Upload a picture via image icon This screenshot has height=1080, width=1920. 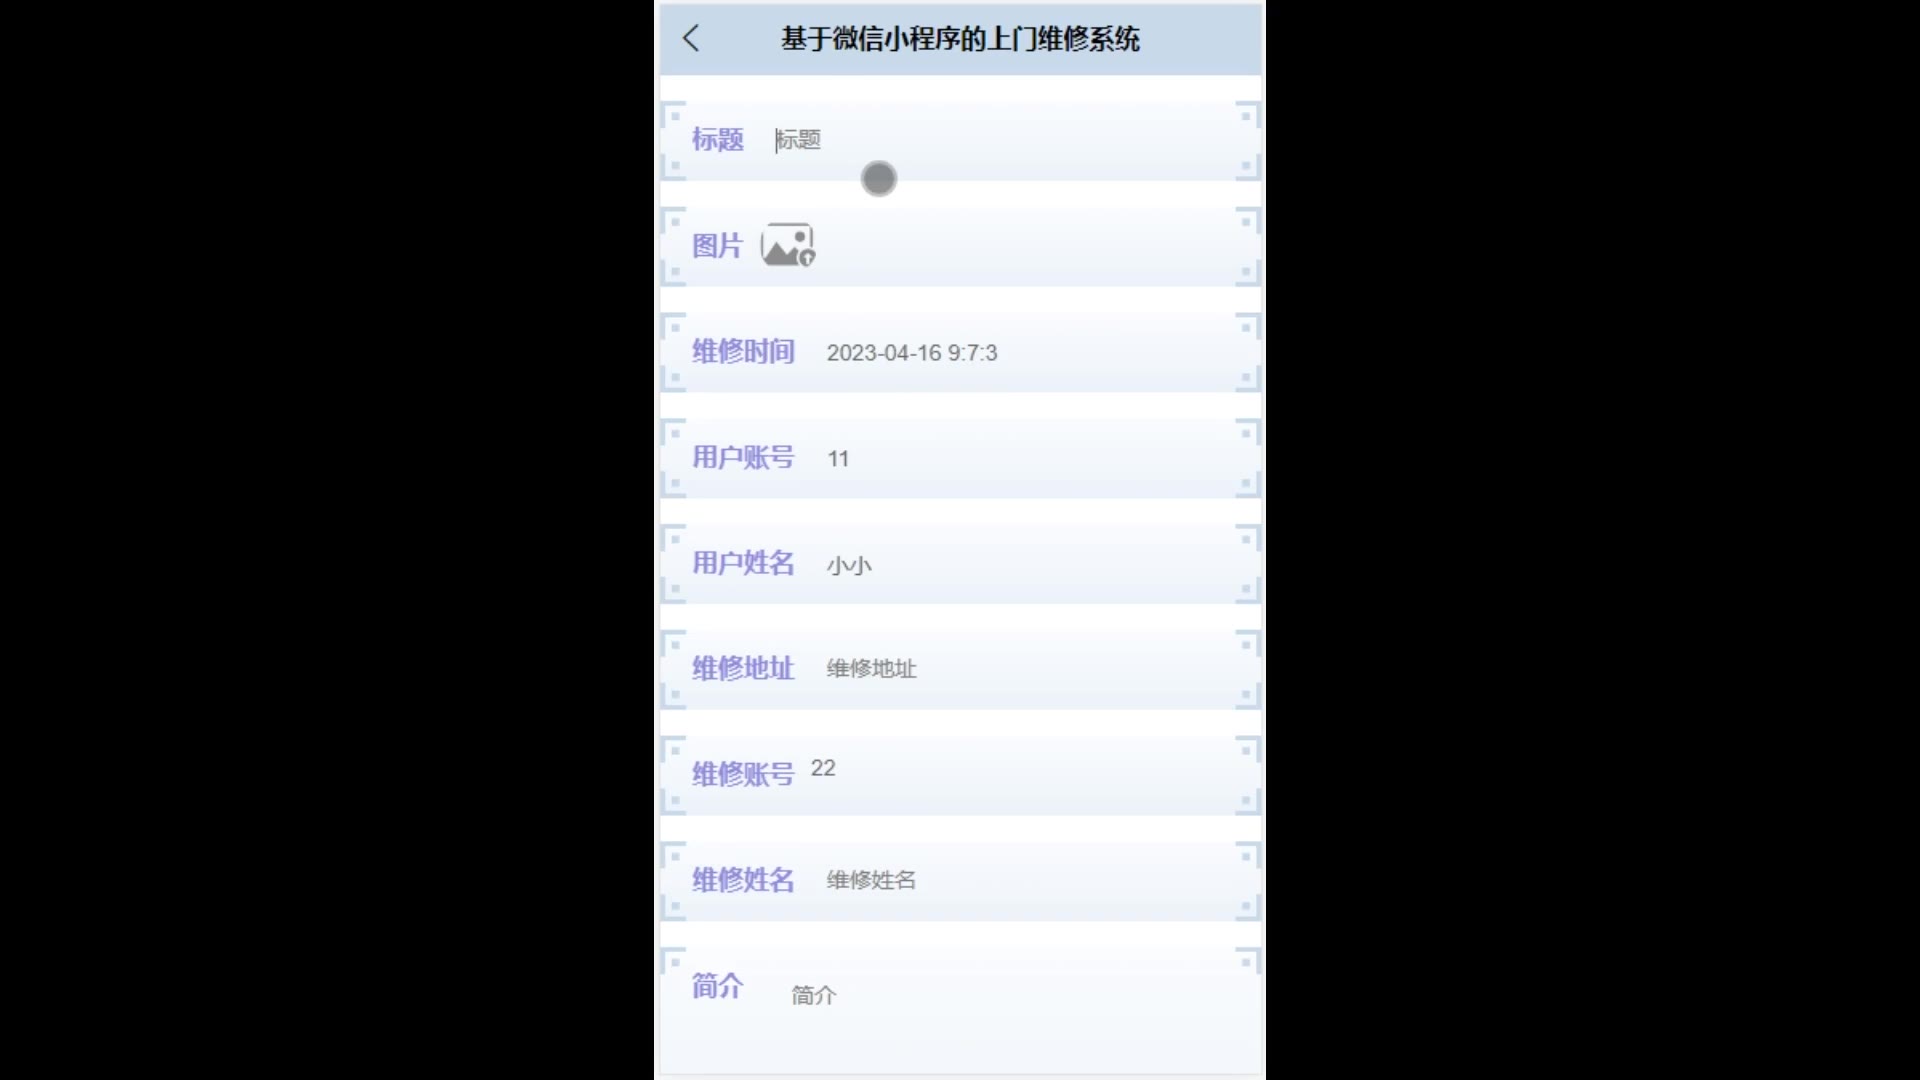click(788, 245)
